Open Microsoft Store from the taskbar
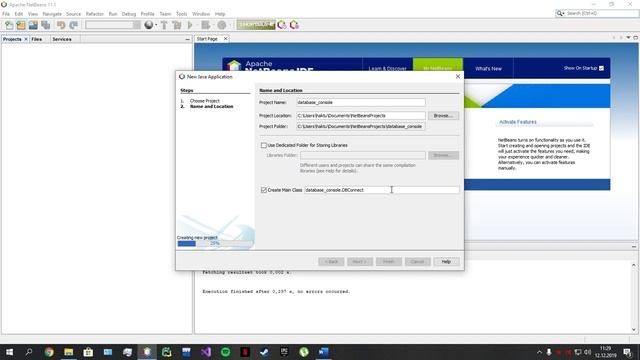Screen dimensions: 640x360 pyautogui.click(x=88, y=352)
